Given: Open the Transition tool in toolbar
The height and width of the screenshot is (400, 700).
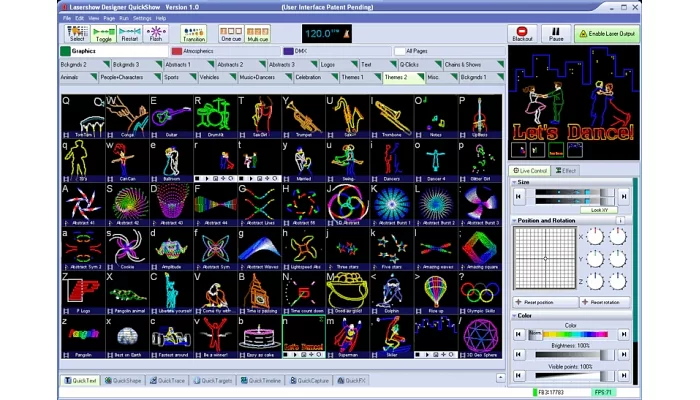Looking at the screenshot, I should (x=193, y=34).
